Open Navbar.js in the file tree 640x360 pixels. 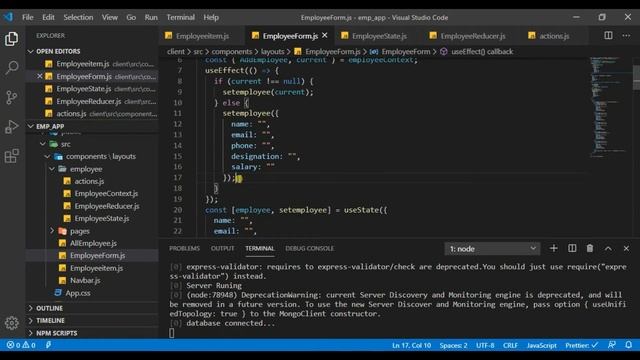pyautogui.click(x=85, y=280)
